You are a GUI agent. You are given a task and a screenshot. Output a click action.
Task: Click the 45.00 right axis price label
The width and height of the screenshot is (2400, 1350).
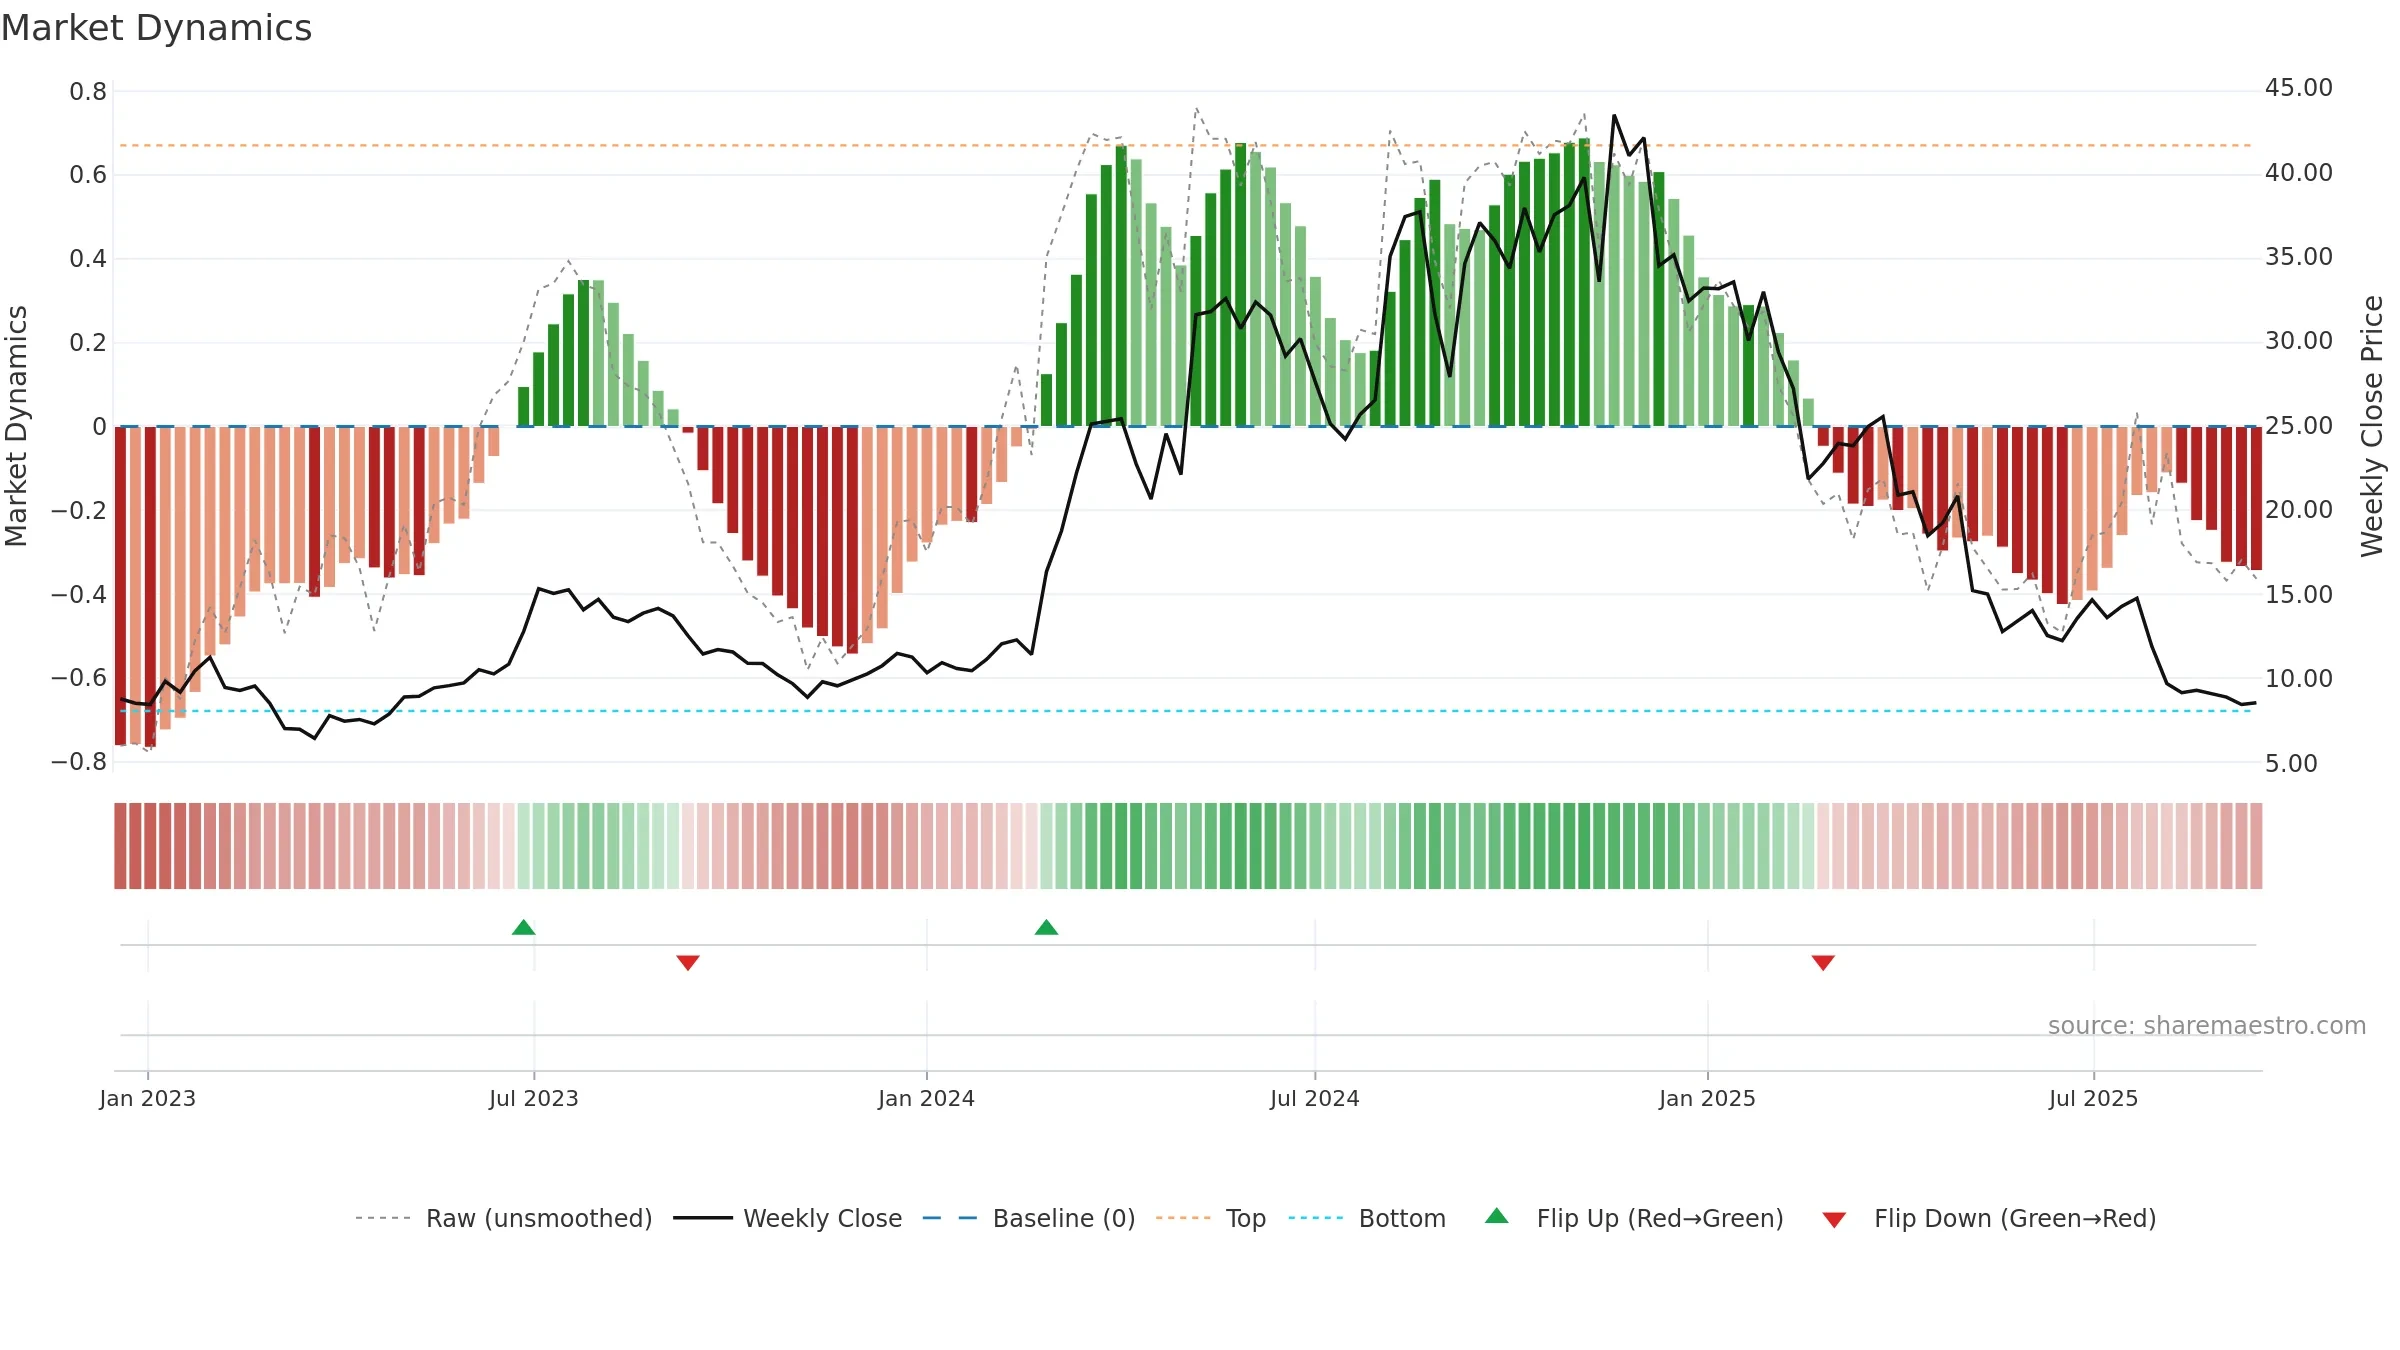pos(2299,88)
